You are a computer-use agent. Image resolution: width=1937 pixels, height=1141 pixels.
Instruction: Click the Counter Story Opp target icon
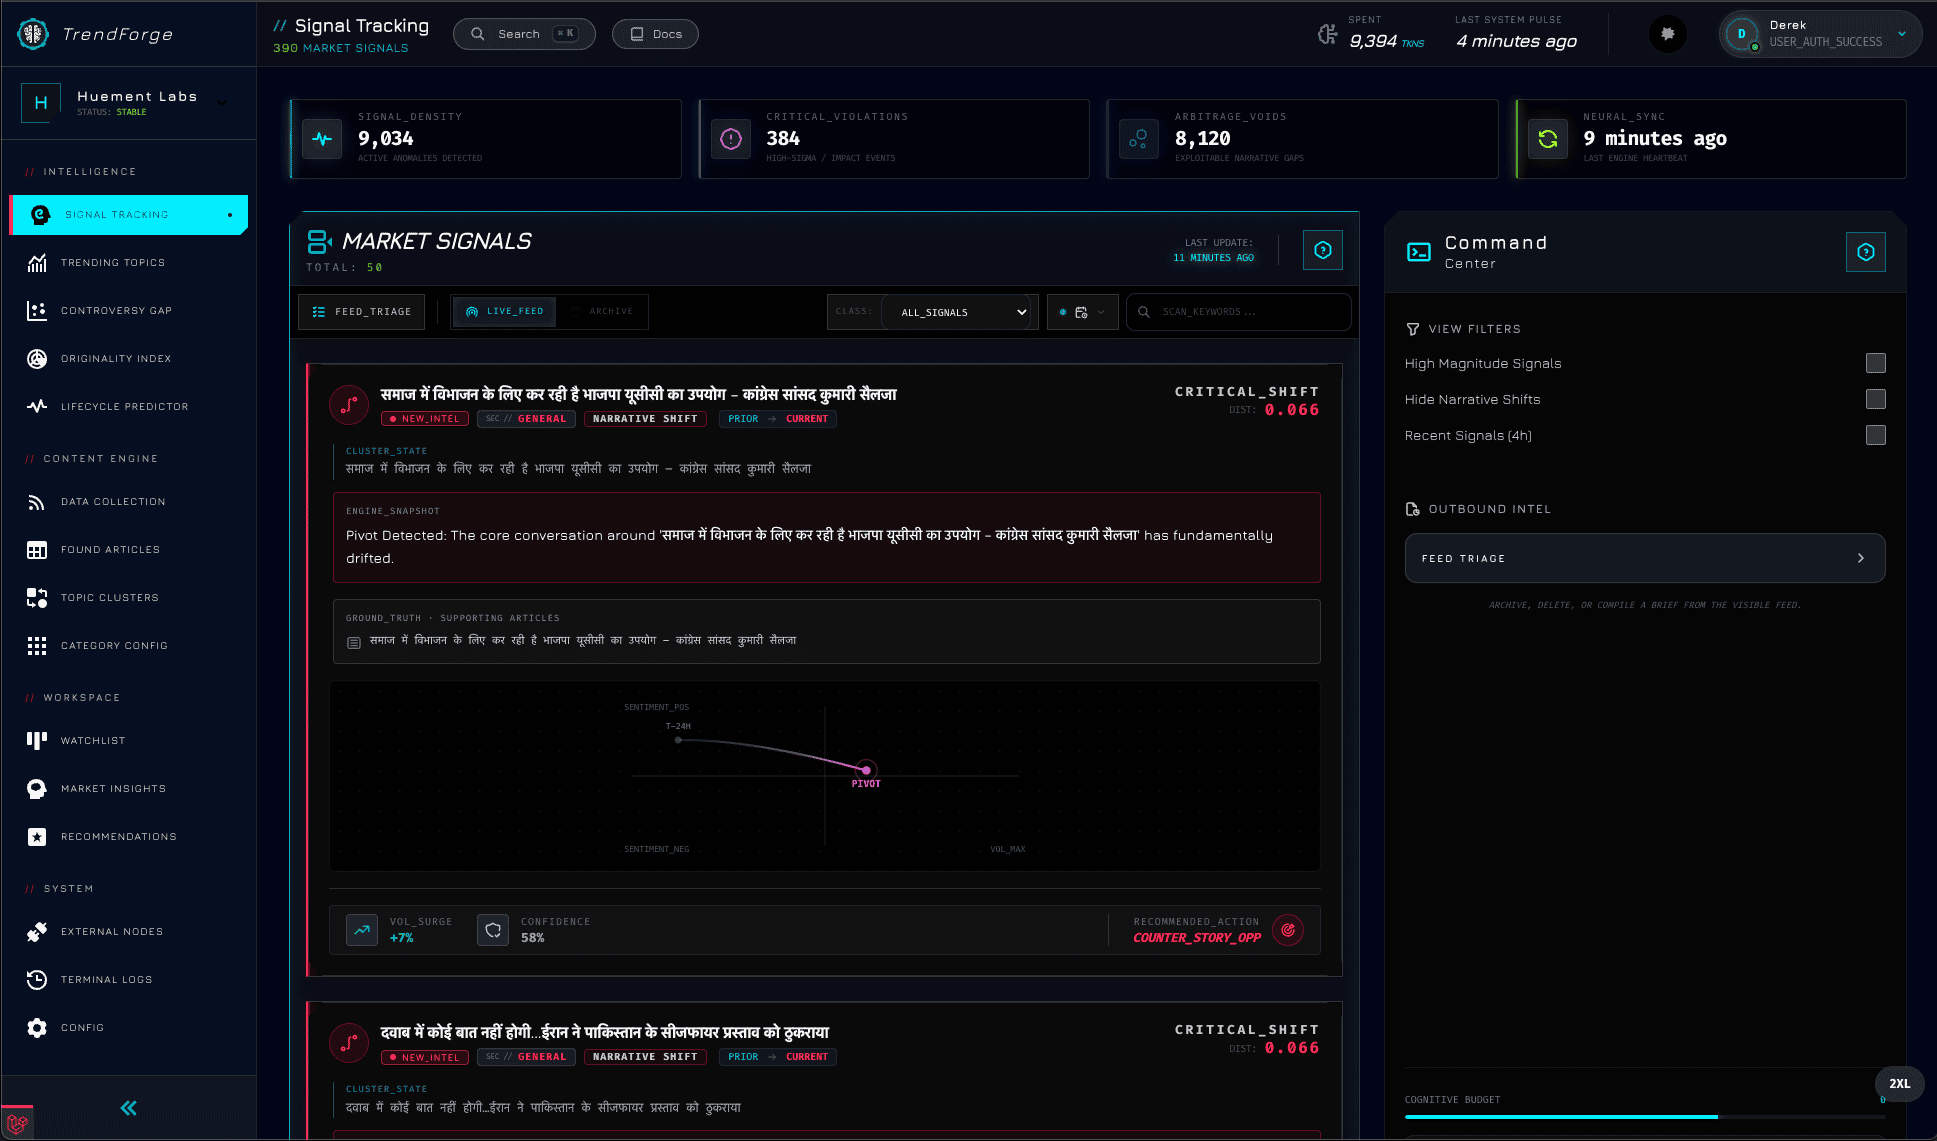click(x=1288, y=930)
